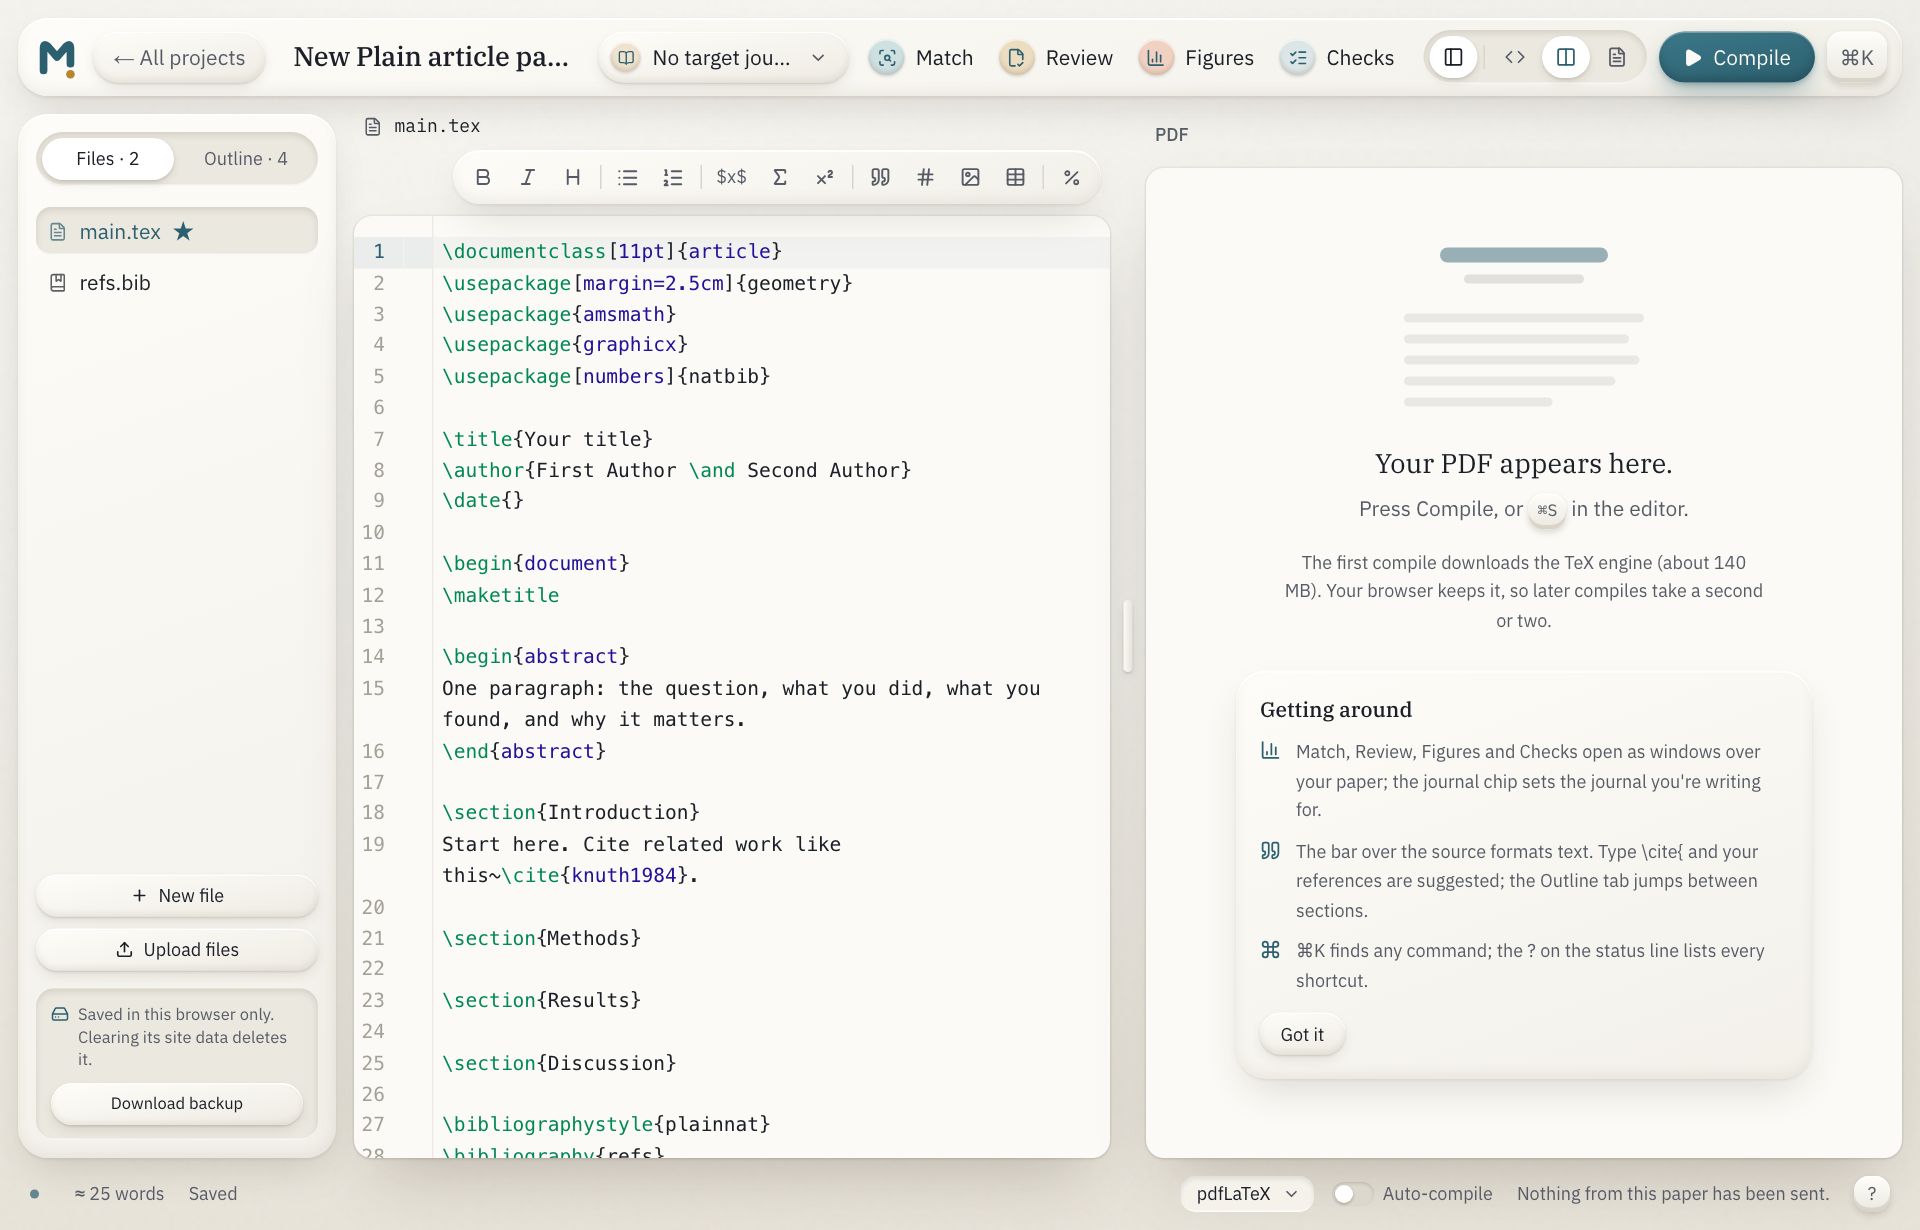The width and height of the screenshot is (1920, 1230).
Task: Click Upload files button
Action: click(177, 949)
